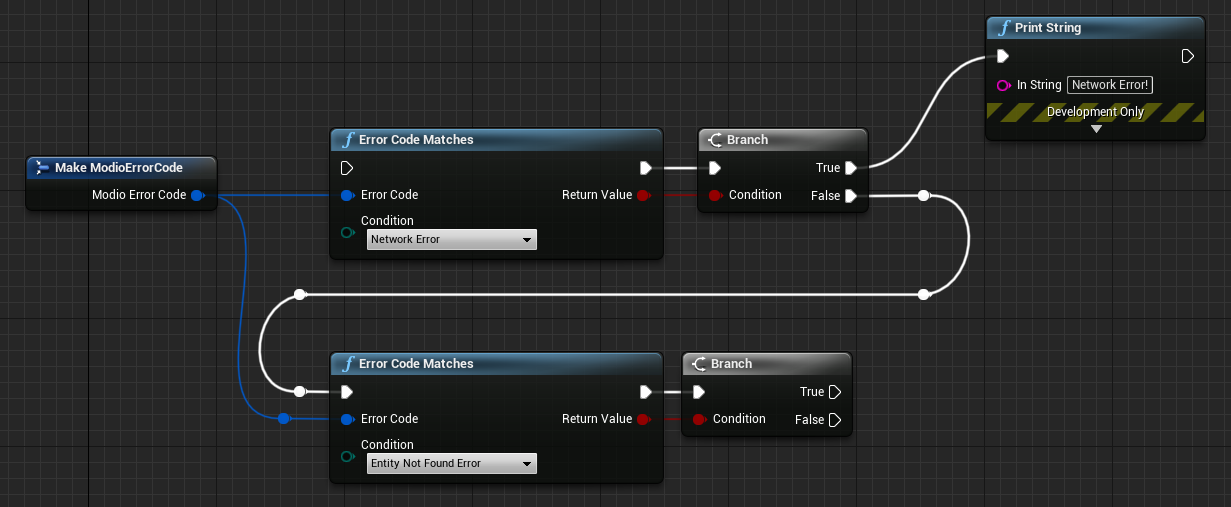Click the True pin on the upper Branch
Viewport: 1231px width, 507px height.
click(850, 168)
